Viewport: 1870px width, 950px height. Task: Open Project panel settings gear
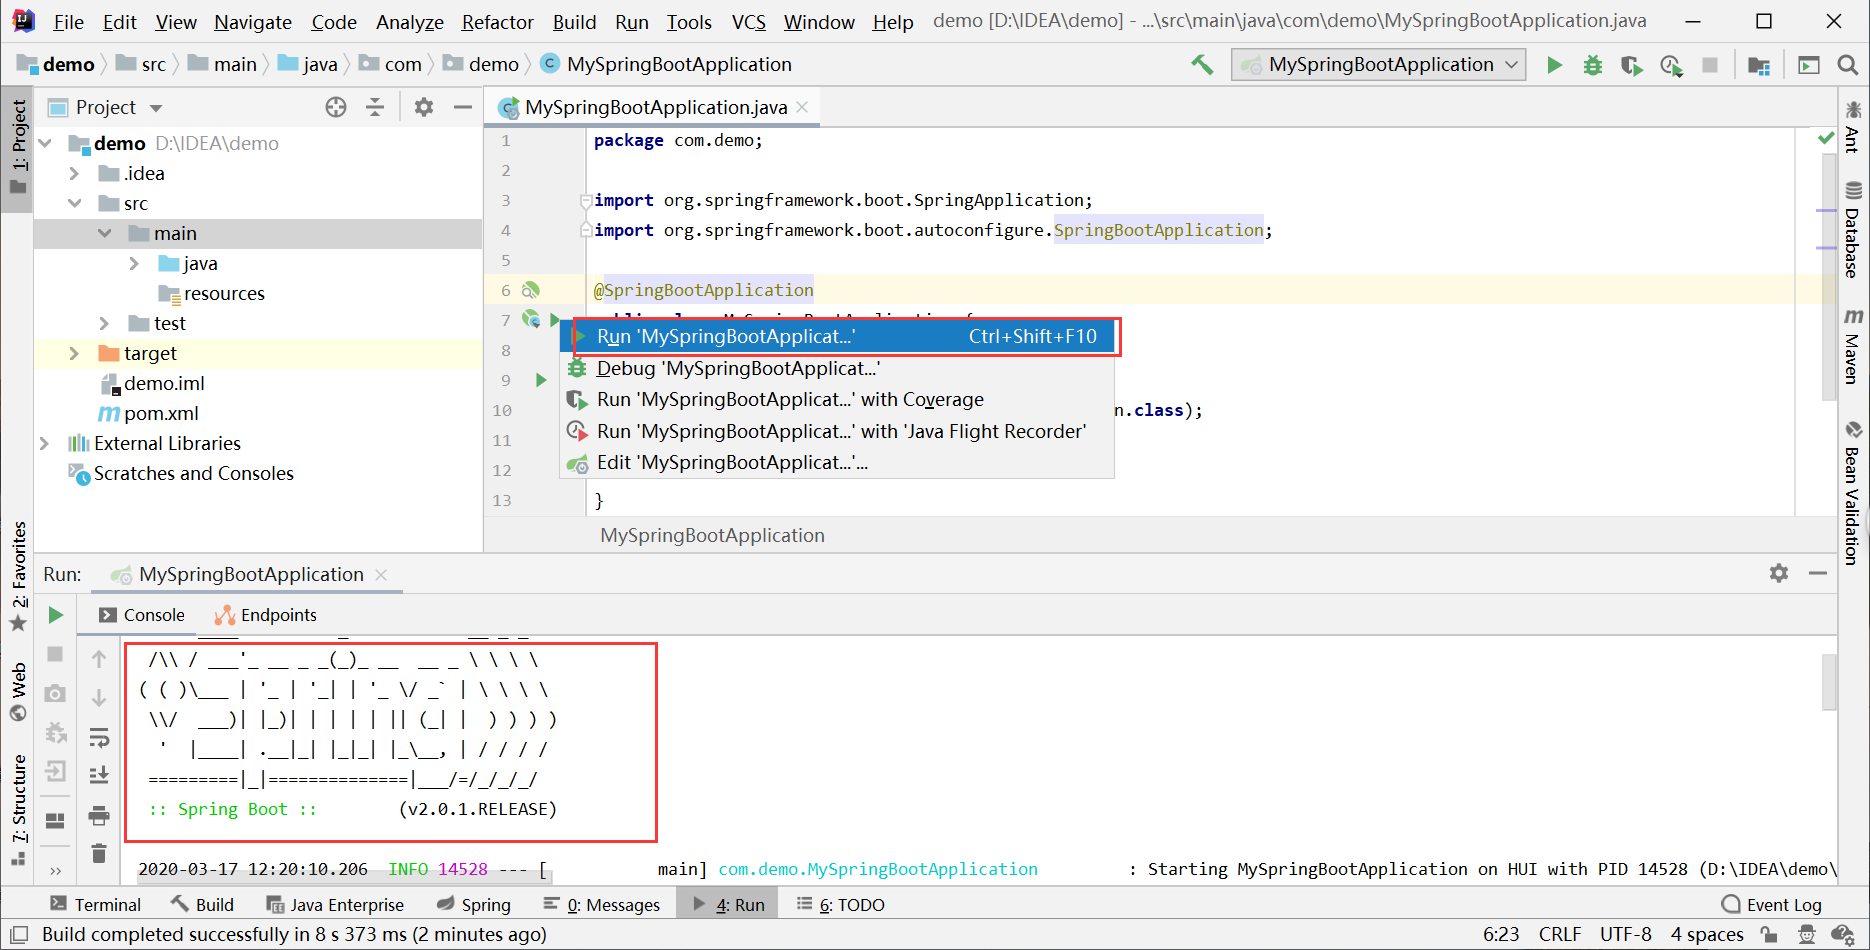click(424, 107)
